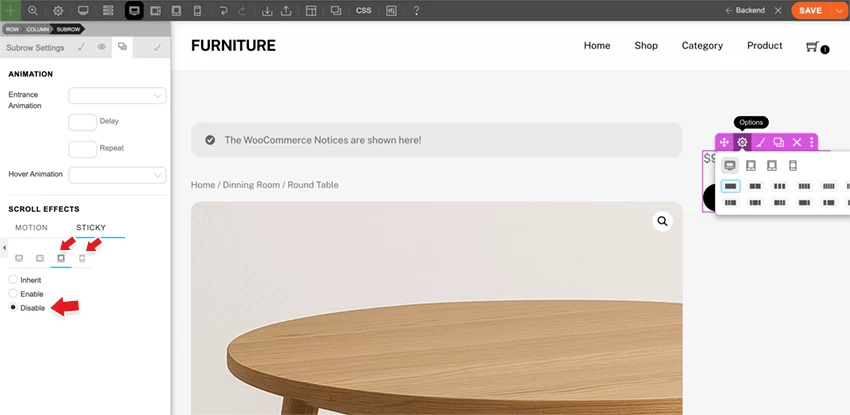The height and width of the screenshot is (415, 850).
Task: Open Subrow Settings tab
Action: point(35,48)
